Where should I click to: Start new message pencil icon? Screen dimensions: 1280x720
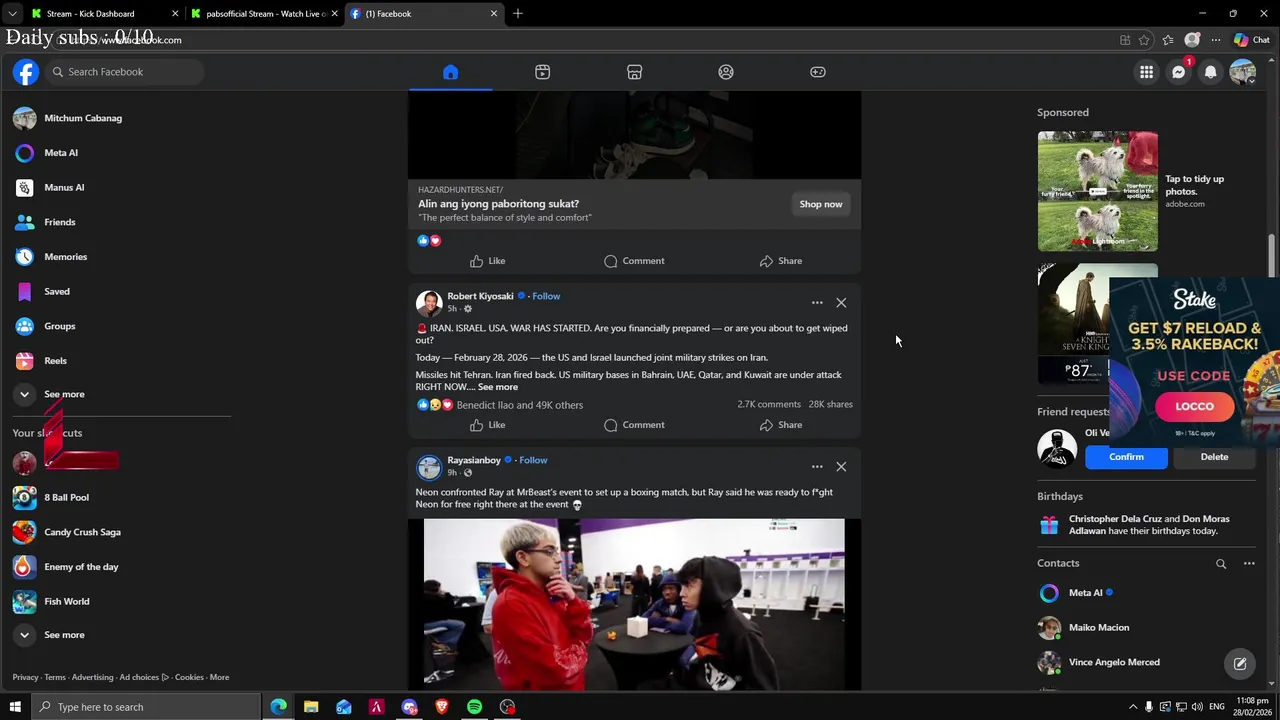1240,663
